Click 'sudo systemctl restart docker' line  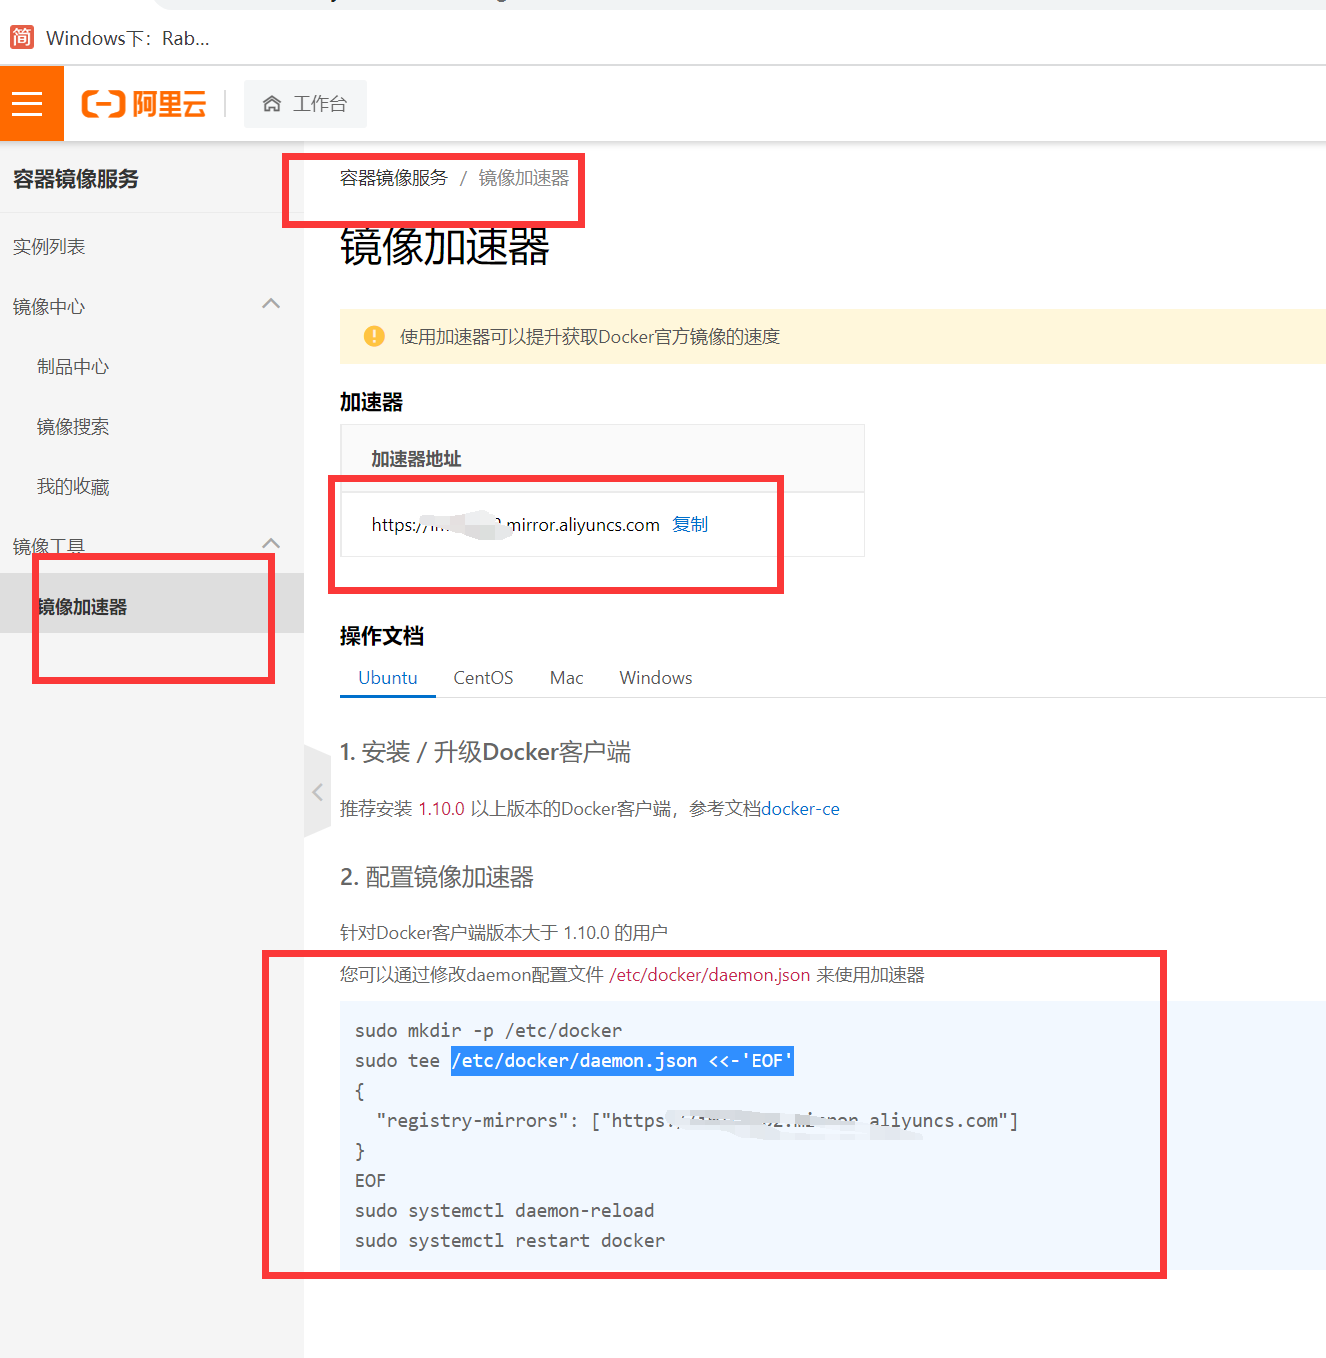510,1240
